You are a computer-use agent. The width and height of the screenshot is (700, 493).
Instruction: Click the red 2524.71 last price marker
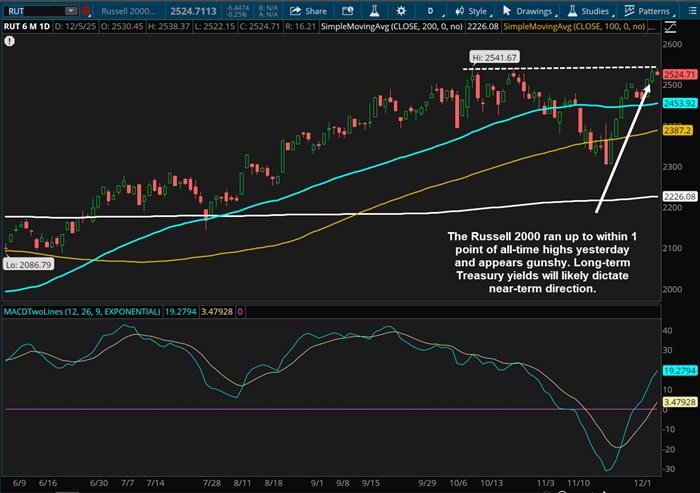click(x=677, y=75)
